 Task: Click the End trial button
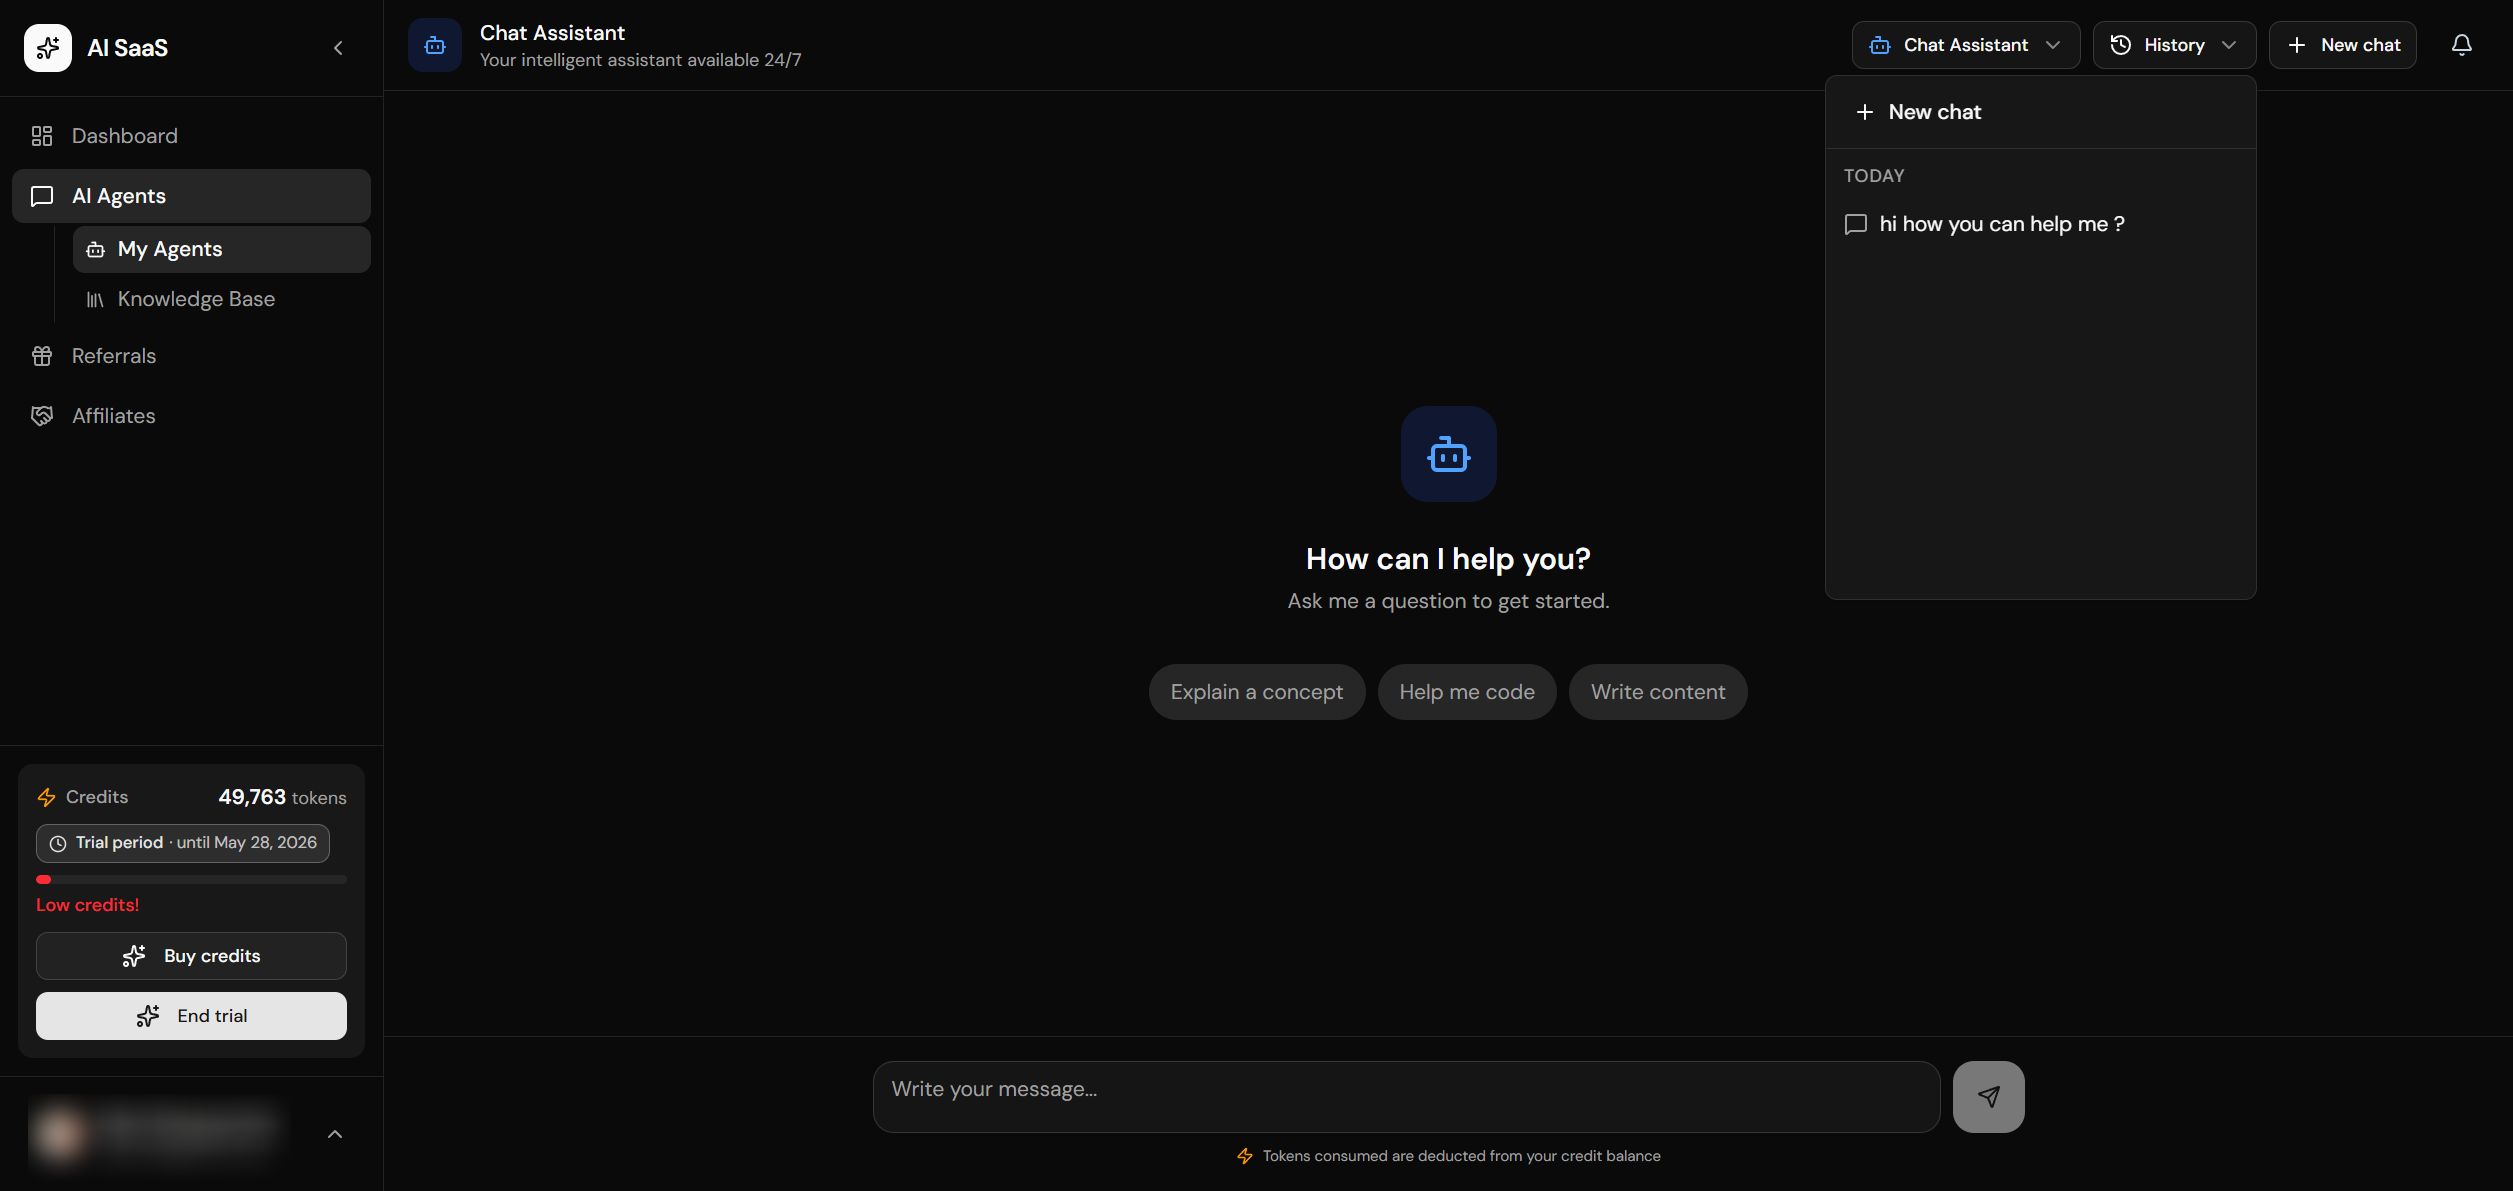pos(191,1016)
